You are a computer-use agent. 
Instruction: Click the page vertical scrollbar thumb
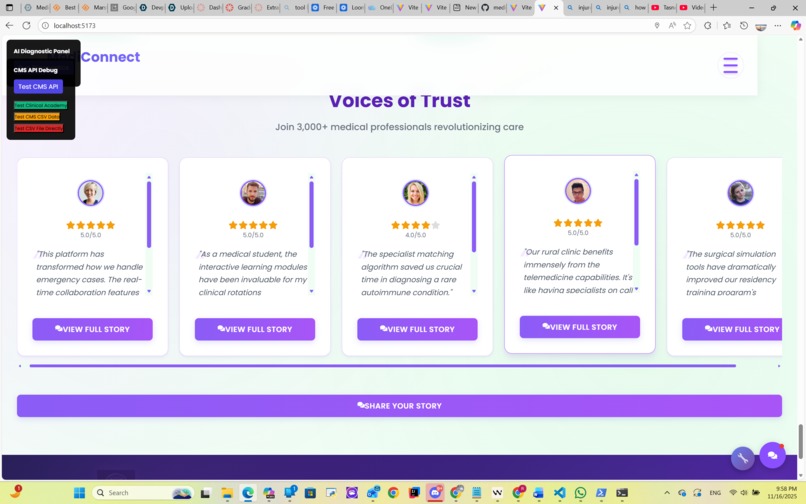(800, 441)
